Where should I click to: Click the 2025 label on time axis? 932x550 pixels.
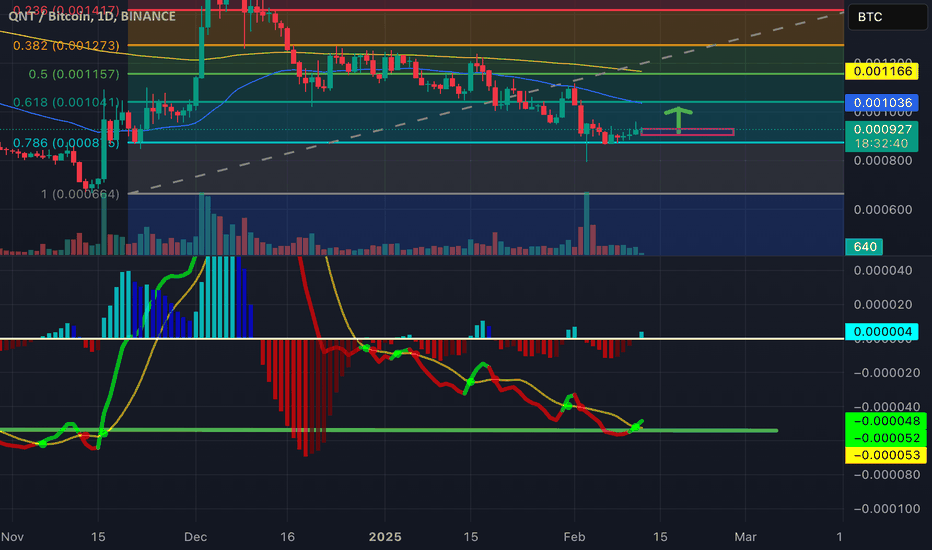[x=385, y=537]
